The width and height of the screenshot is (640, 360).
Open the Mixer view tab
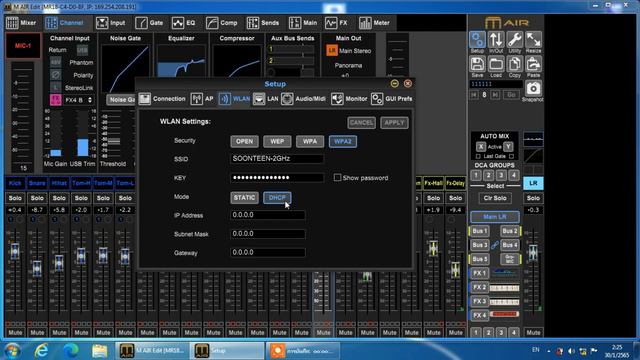[21, 23]
